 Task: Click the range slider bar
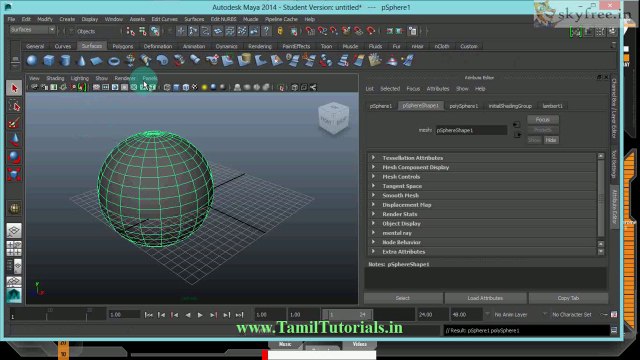(x=347, y=315)
